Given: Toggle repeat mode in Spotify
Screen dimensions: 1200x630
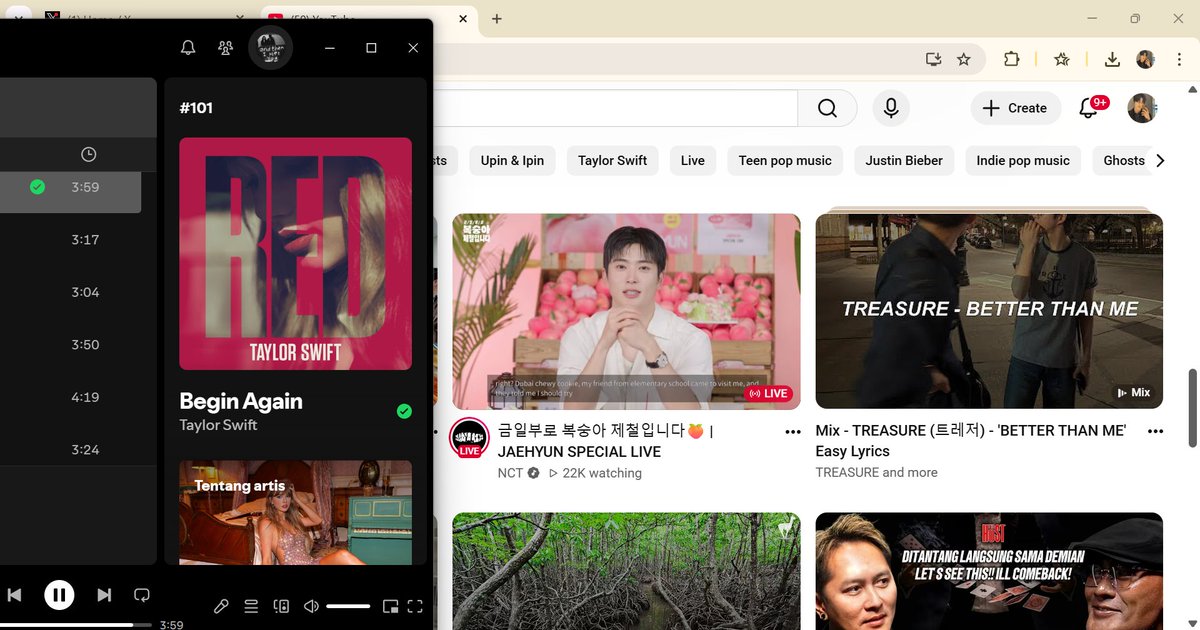Looking at the screenshot, I should click(x=142, y=595).
